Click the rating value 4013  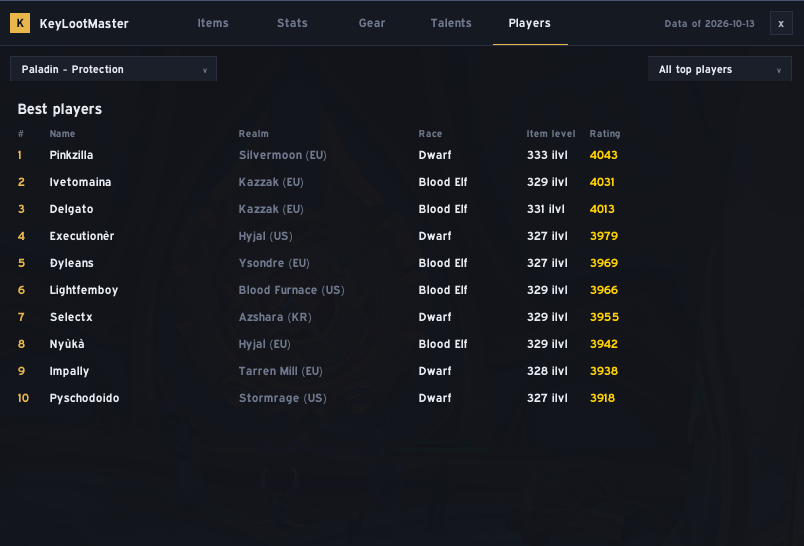(602, 209)
